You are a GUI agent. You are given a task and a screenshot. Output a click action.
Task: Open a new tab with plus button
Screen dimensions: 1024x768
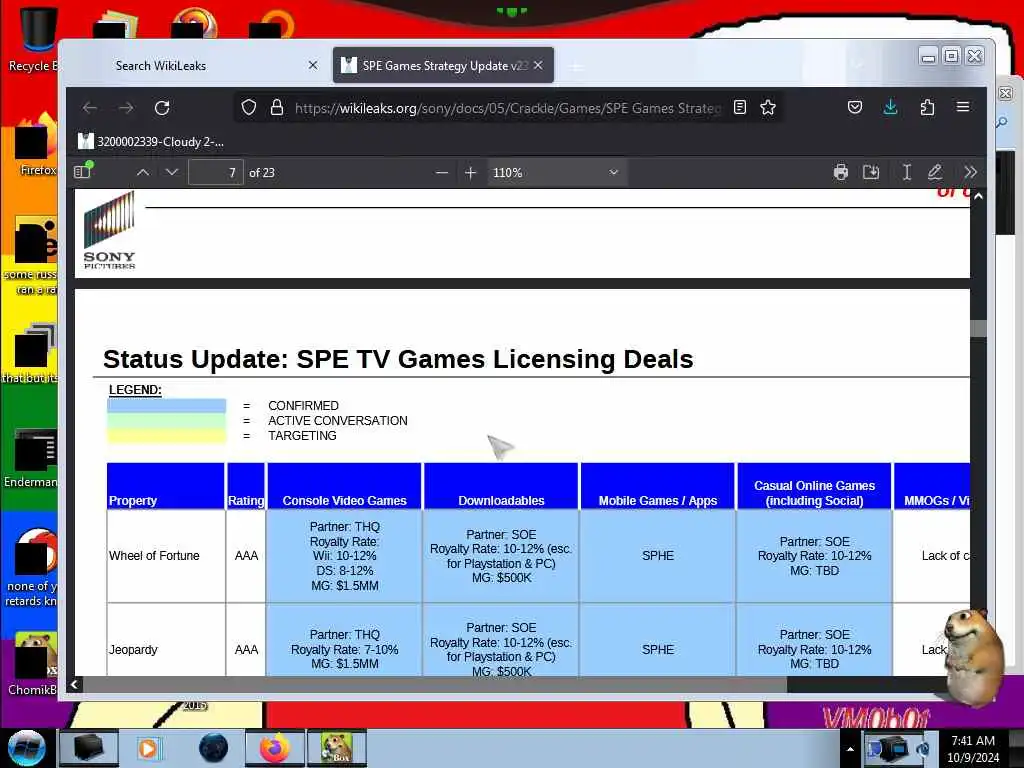576,67
